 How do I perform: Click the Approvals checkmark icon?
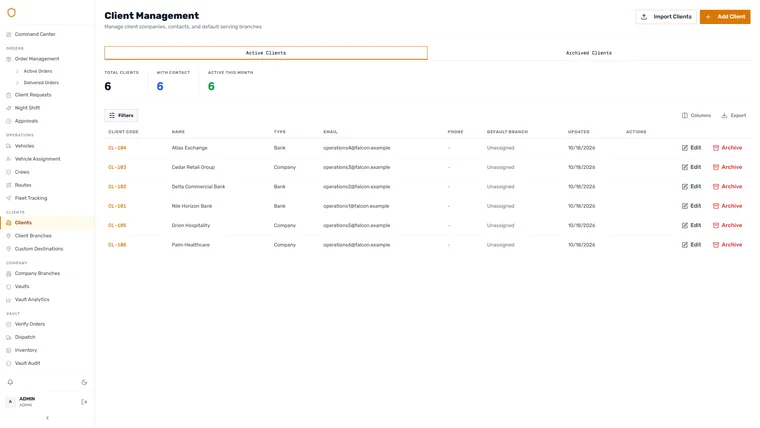(x=8, y=121)
